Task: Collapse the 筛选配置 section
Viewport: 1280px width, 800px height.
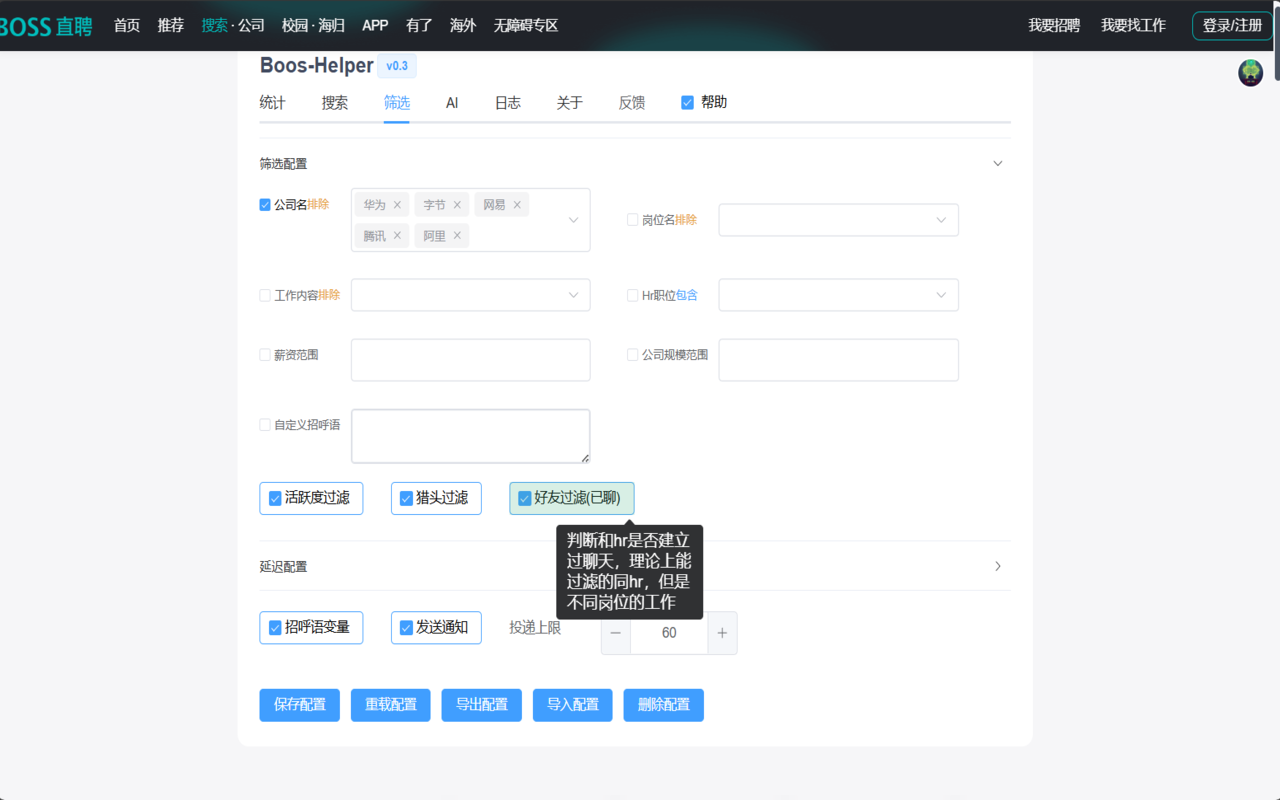Action: pos(997,162)
